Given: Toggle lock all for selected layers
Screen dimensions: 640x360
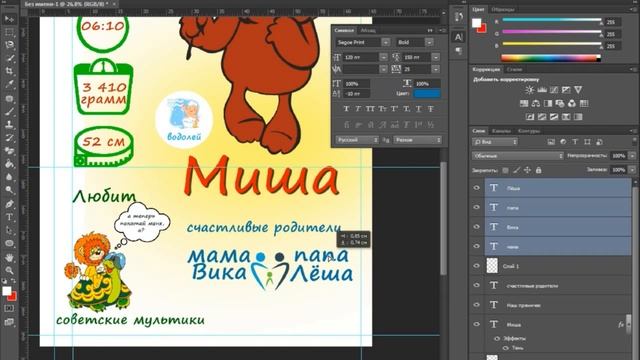Looking at the screenshot, I should (539, 170).
